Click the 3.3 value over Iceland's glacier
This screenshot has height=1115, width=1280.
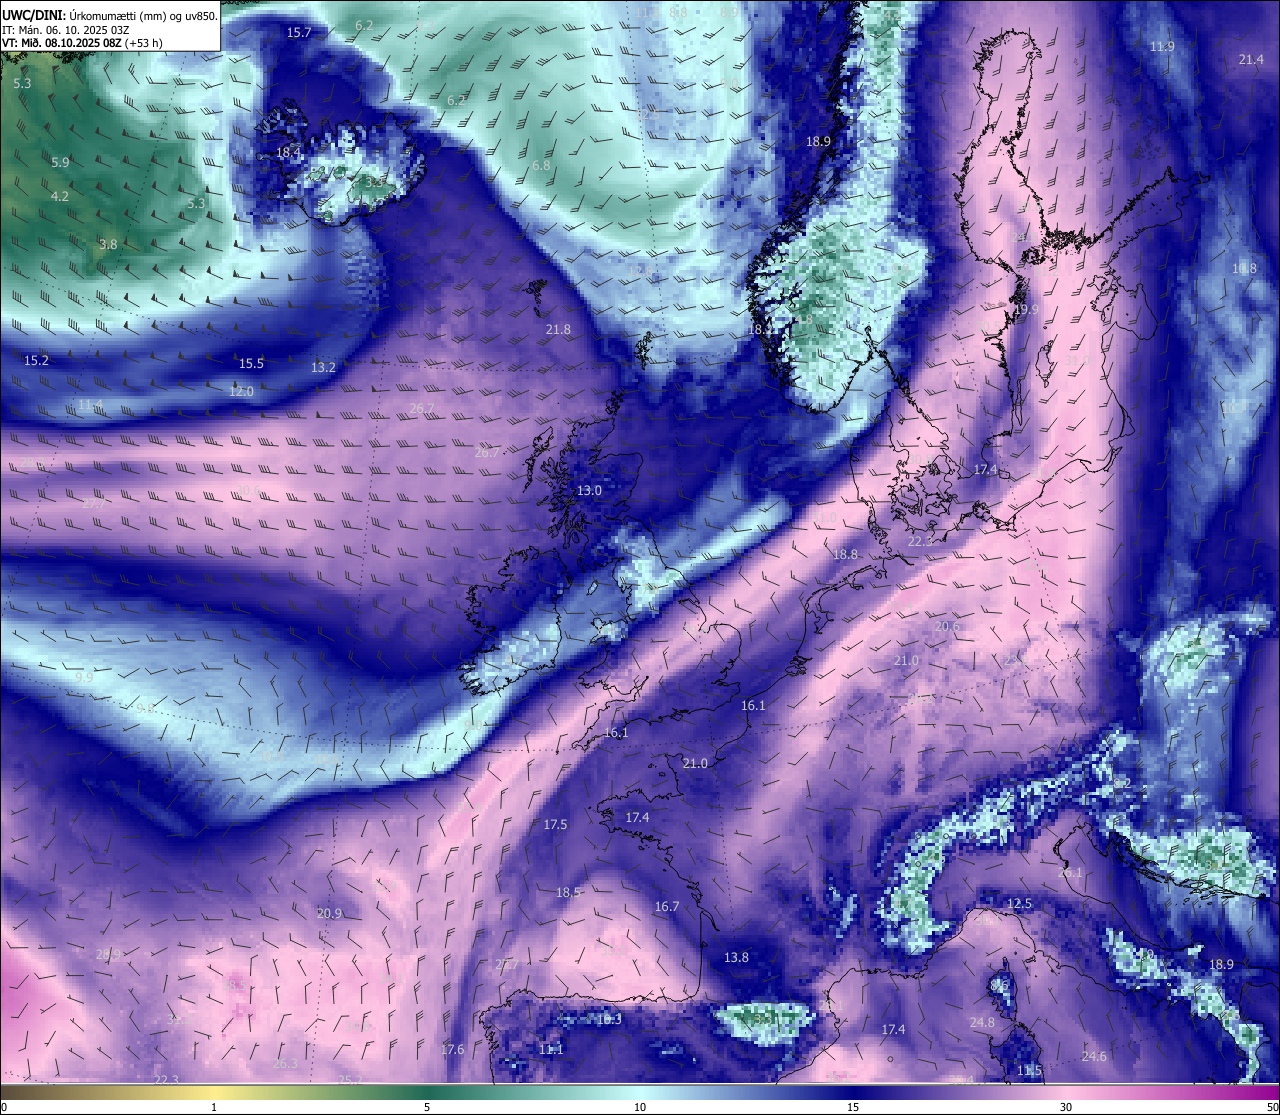point(373,183)
